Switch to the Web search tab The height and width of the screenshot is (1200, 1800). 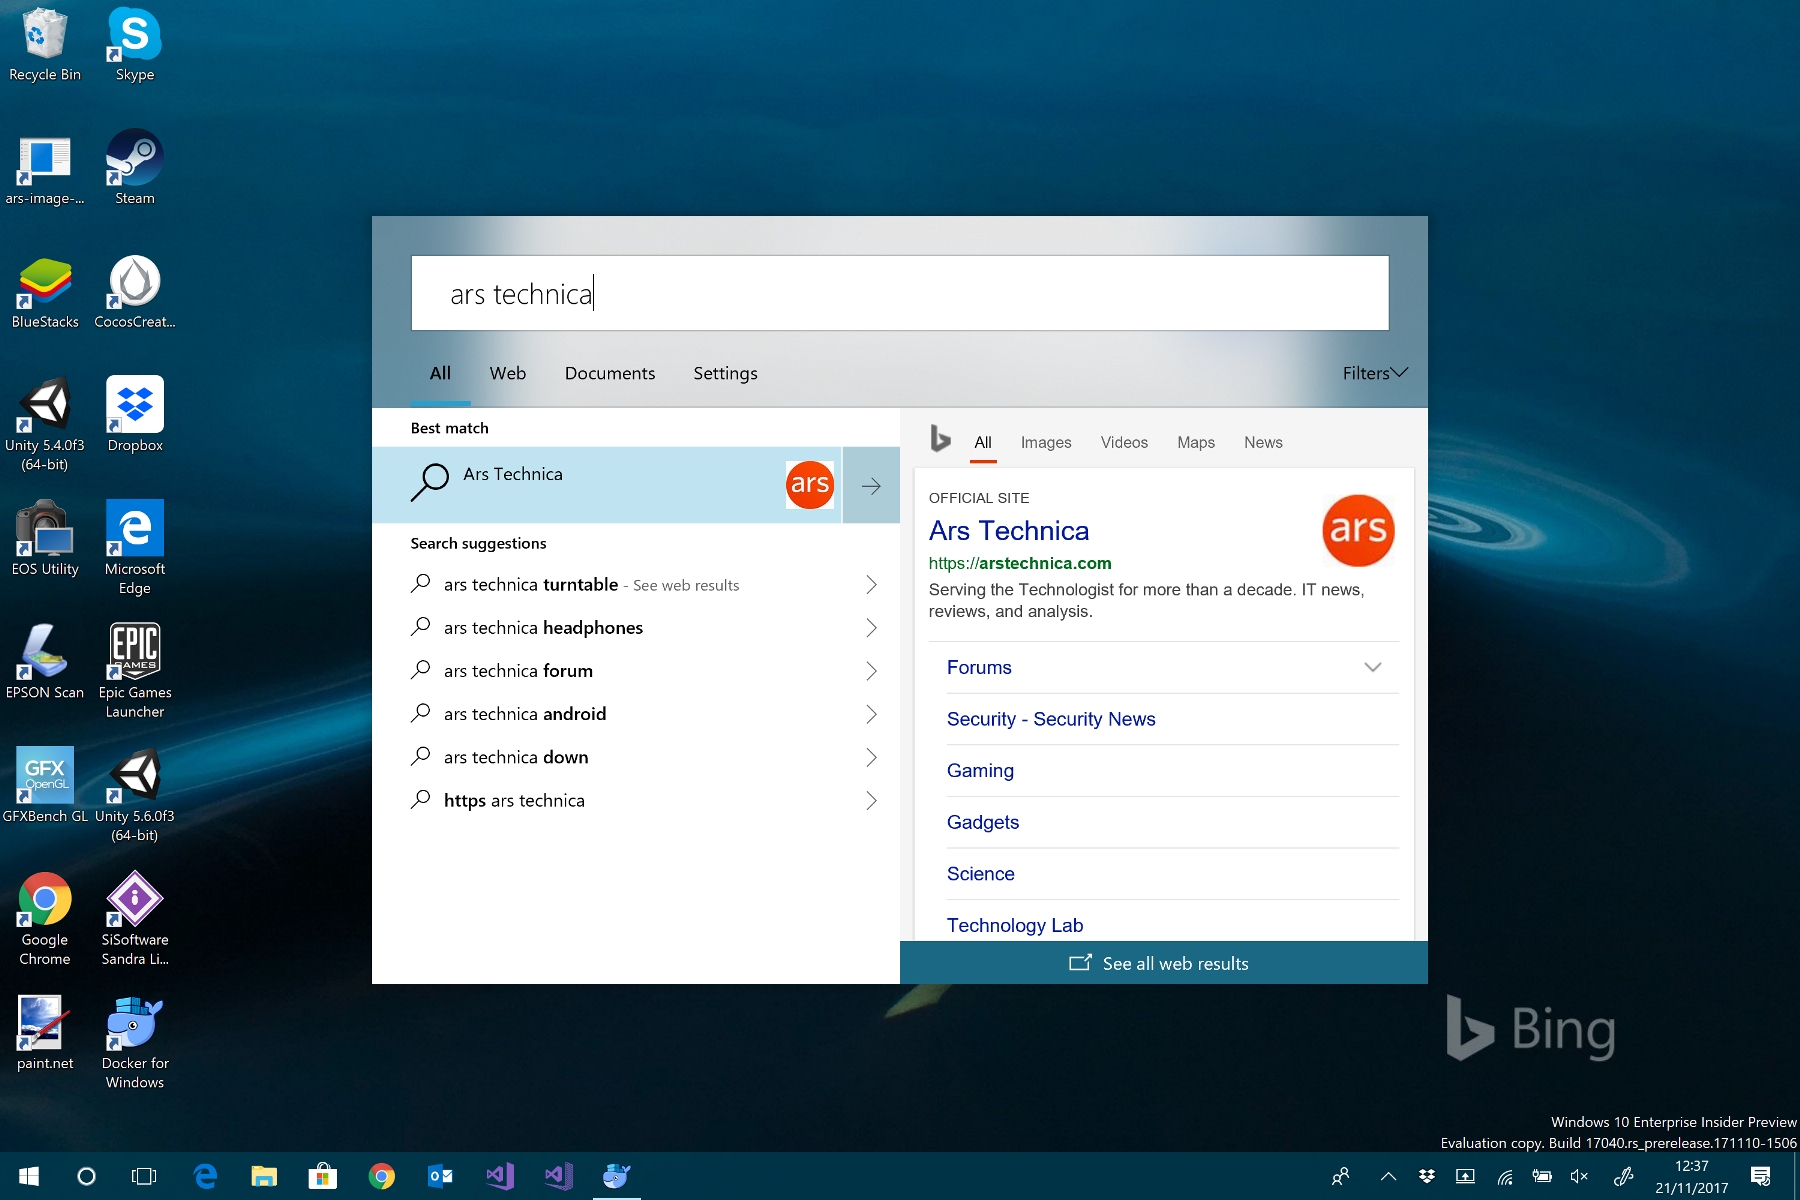[507, 373]
